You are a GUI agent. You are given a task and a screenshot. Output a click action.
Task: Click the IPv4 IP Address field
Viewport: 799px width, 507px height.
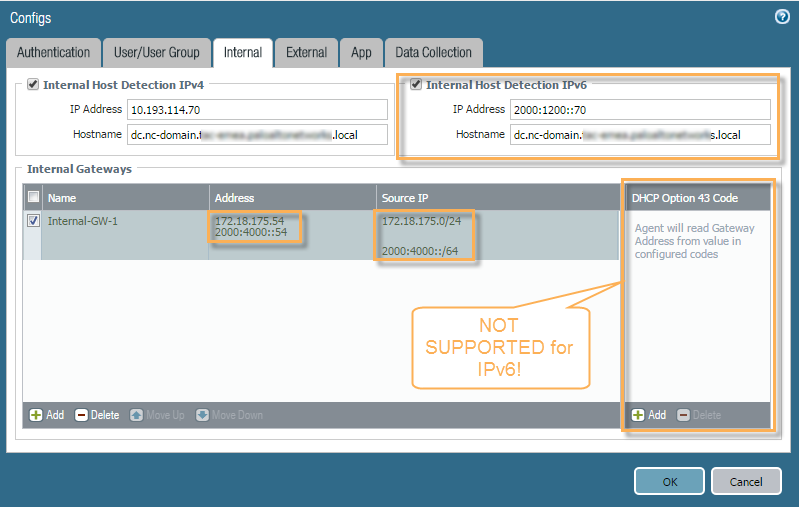[x=256, y=109]
